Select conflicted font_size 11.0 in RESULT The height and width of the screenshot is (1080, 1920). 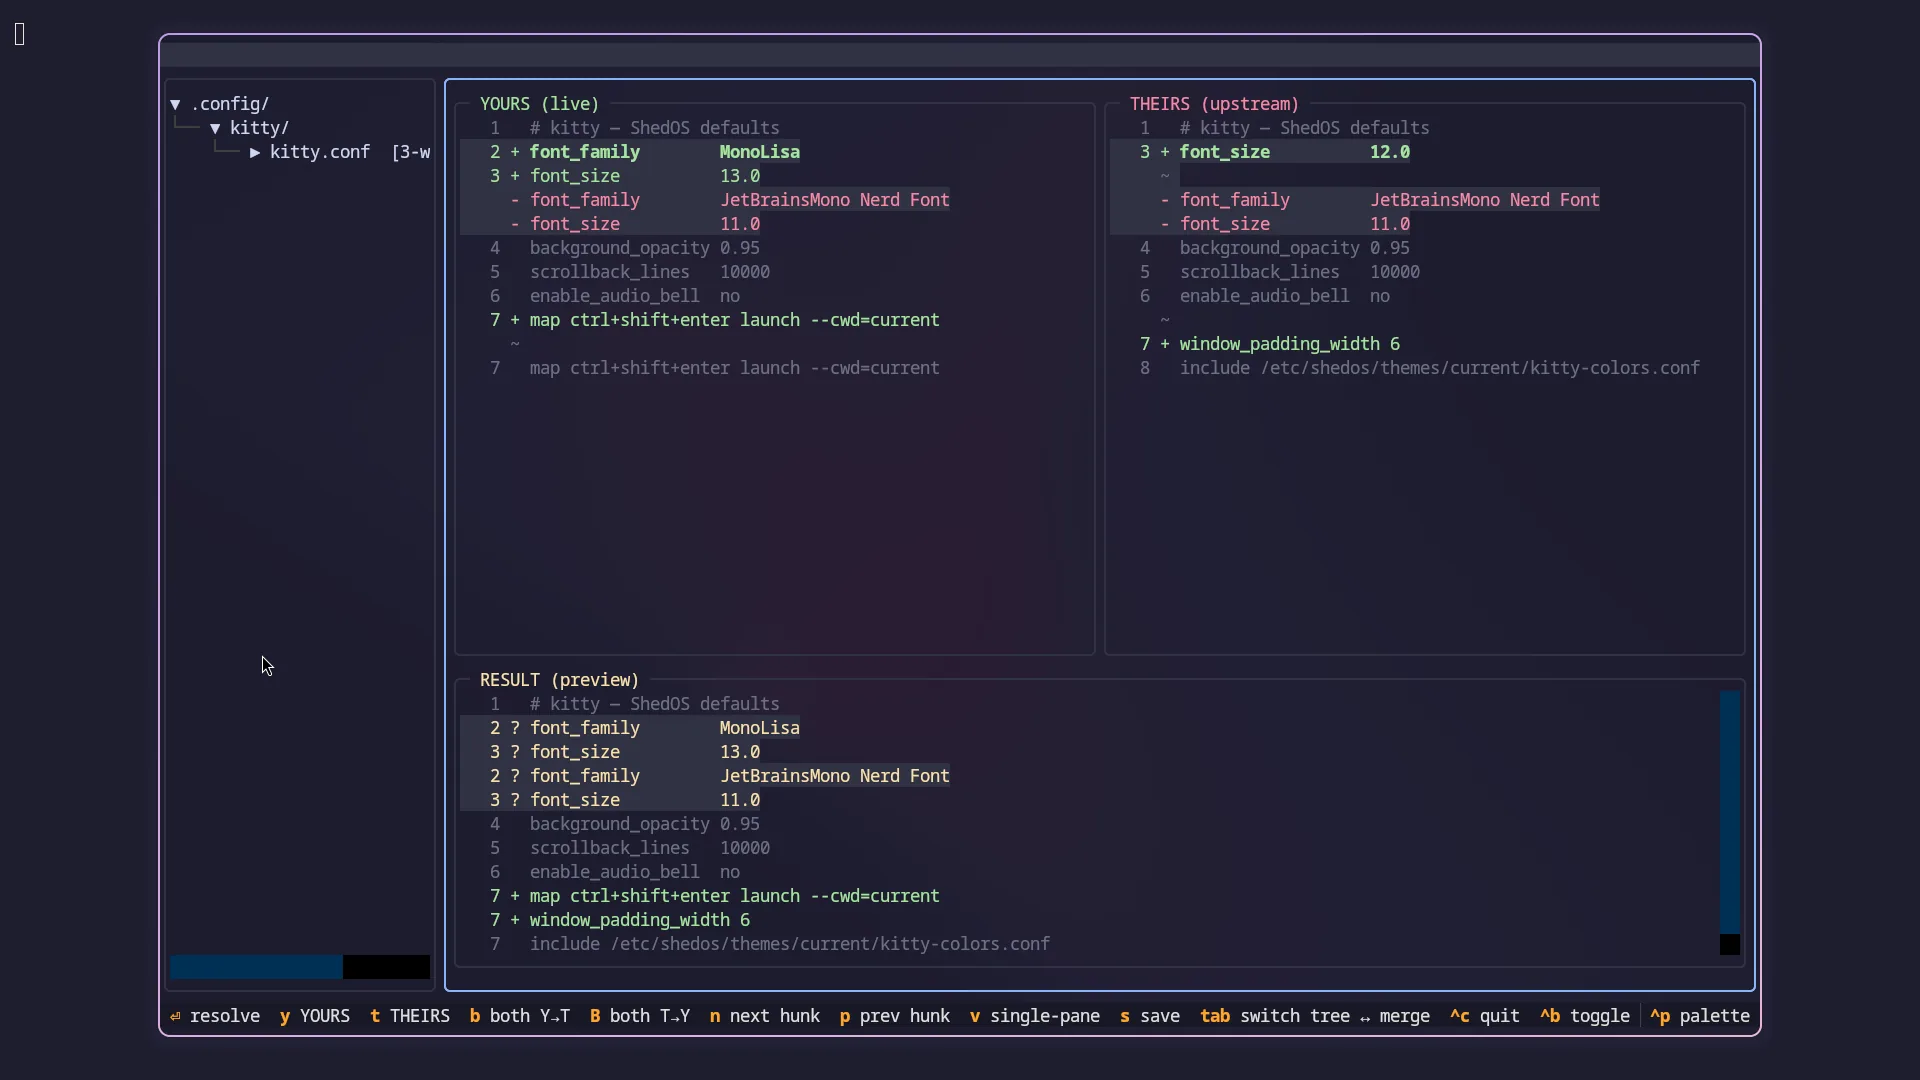coord(610,800)
